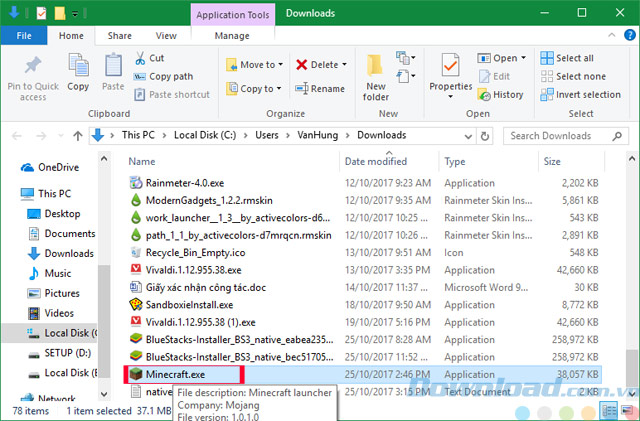The width and height of the screenshot is (640, 421).
Task: Open recent locations dropdown arrow
Action: coord(61,136)
